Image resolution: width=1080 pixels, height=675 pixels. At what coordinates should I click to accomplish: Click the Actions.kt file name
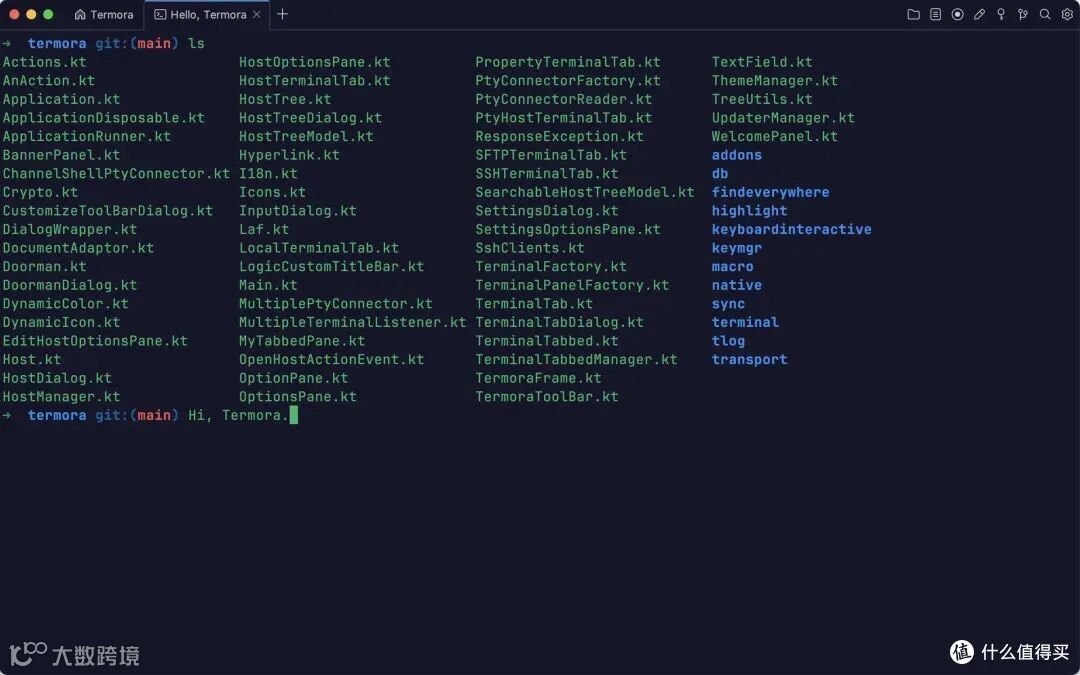[45, 62]
